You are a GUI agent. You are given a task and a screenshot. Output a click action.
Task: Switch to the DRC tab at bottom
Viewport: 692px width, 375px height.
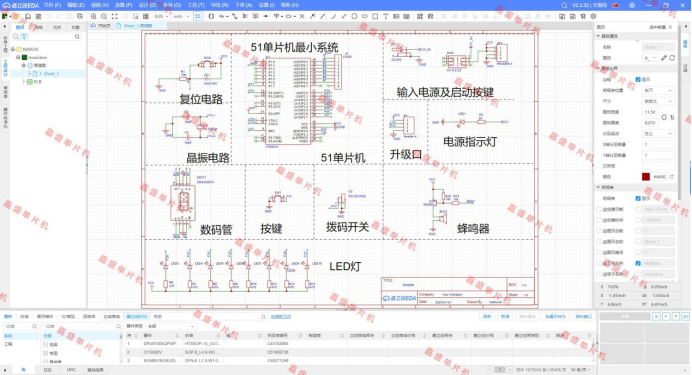(71, 370)
